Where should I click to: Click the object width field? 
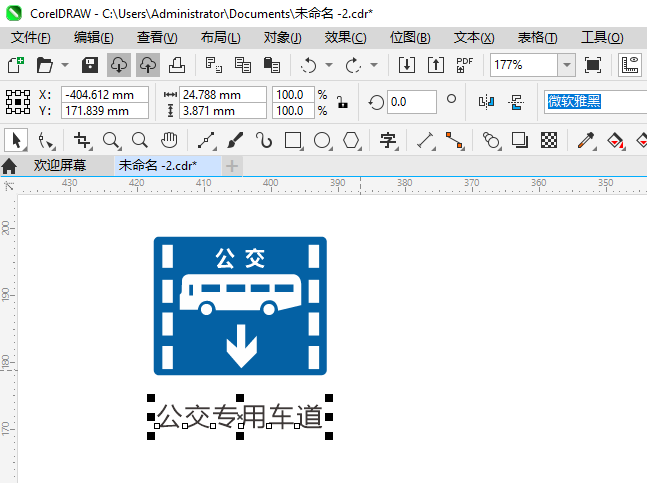tap(223, 94)
